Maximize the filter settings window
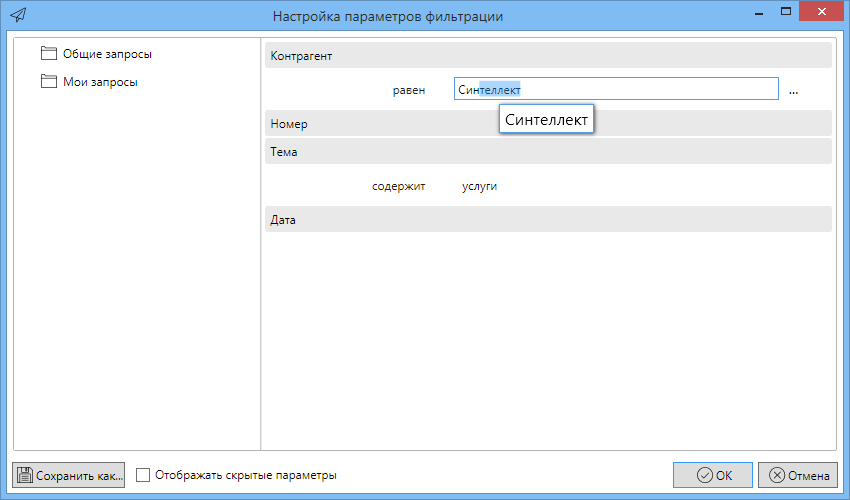Screen dimensions: 850x500 tap(787, 12)
